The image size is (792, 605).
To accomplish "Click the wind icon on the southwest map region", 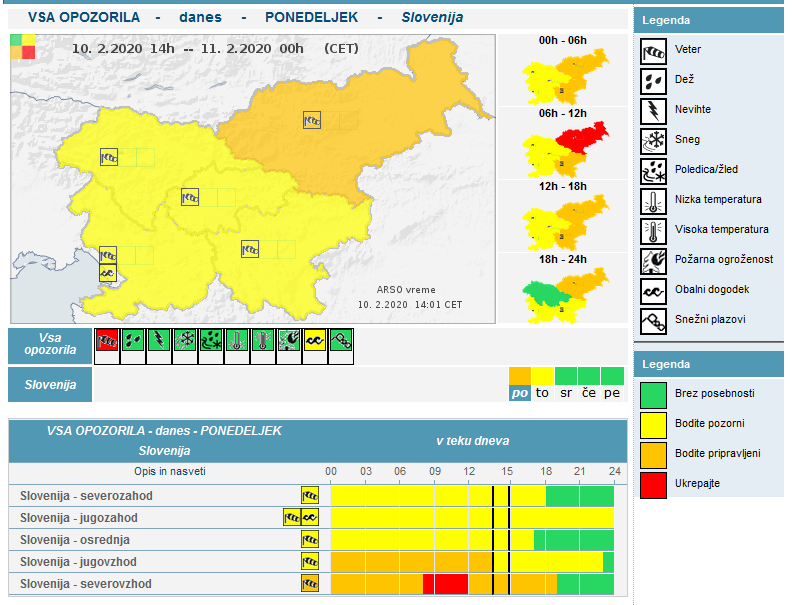I will [108, 255].
